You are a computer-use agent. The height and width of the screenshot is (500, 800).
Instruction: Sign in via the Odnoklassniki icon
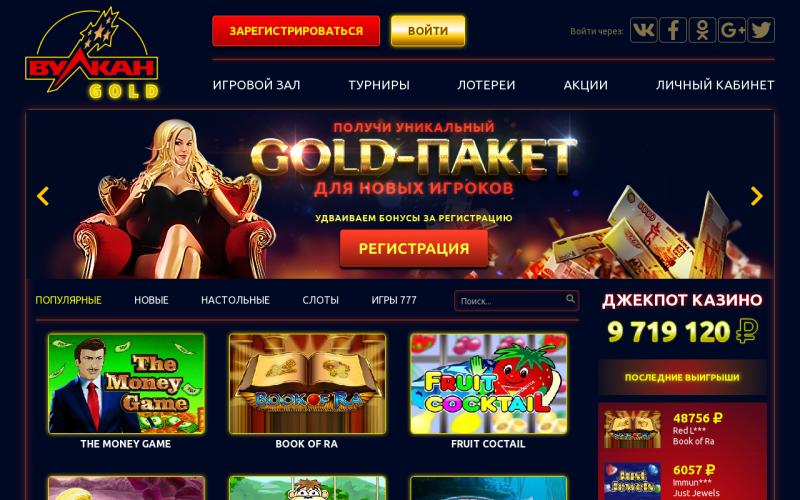click(703, 30)
